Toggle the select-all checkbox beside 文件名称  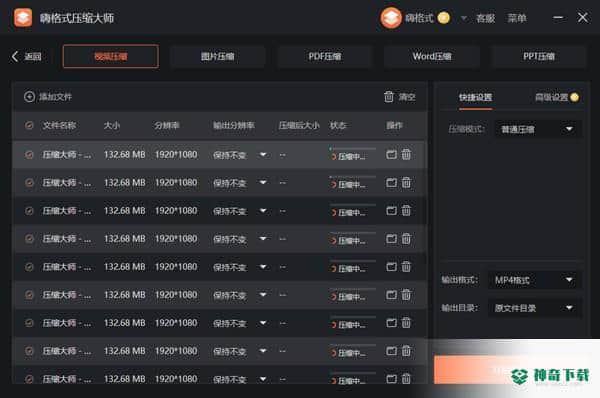point(29,125)
